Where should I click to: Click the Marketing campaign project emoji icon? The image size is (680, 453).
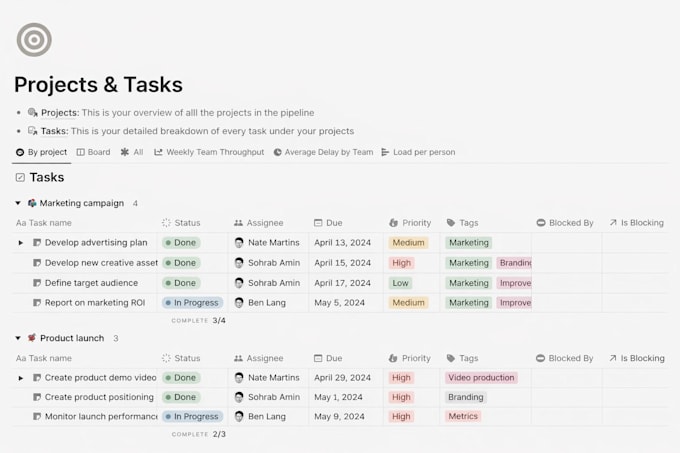(32, 203)
